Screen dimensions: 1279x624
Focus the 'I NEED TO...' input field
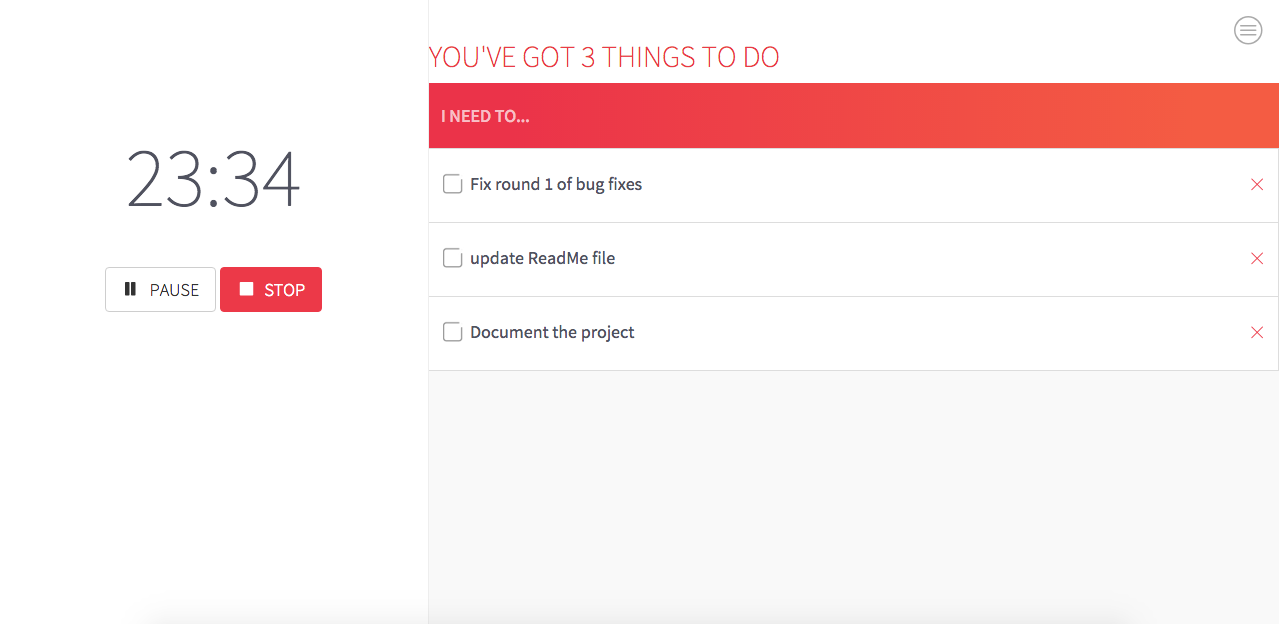click(853, 116)
